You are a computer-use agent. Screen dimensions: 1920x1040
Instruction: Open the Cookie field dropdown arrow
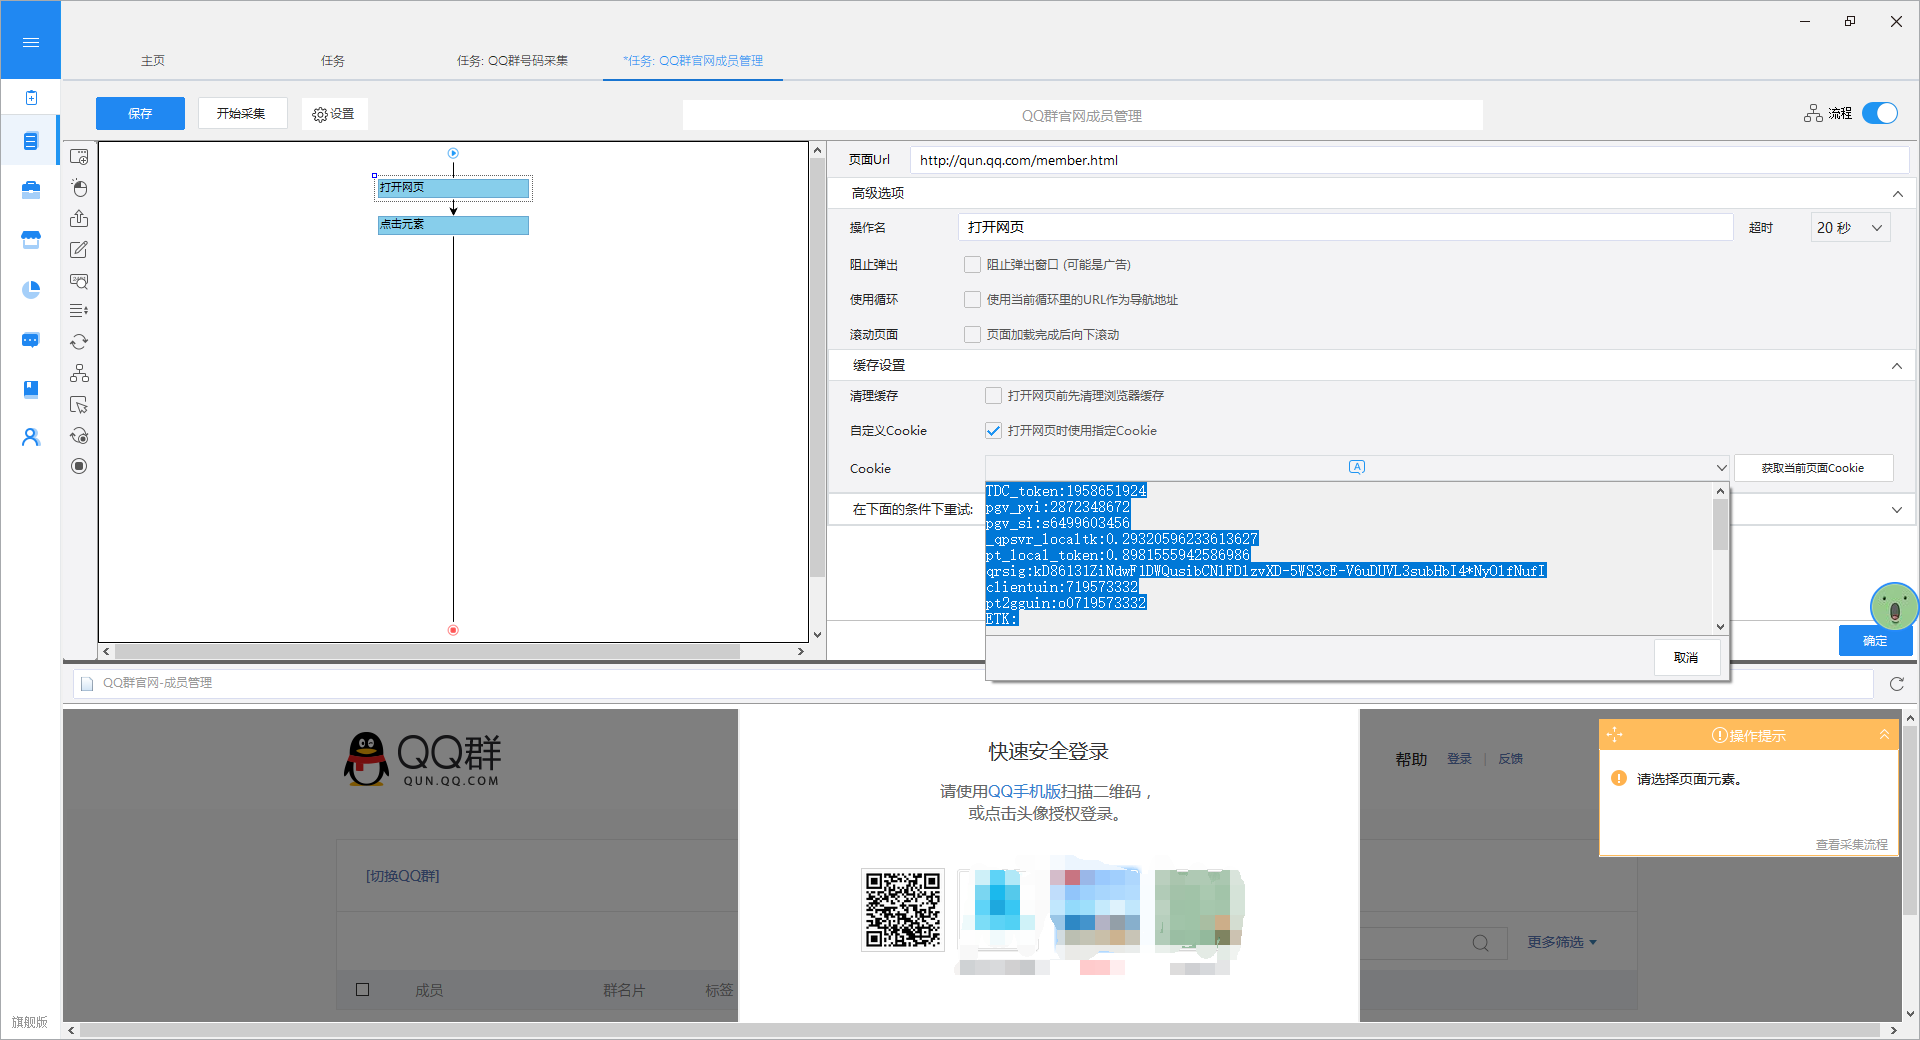pyautogui.click(x=1721, y=468)
